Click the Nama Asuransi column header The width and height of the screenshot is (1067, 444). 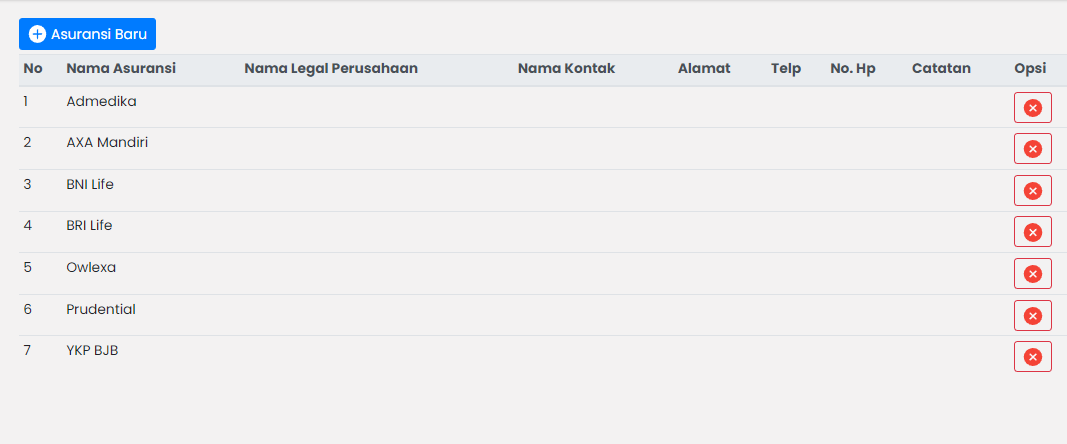121,69
